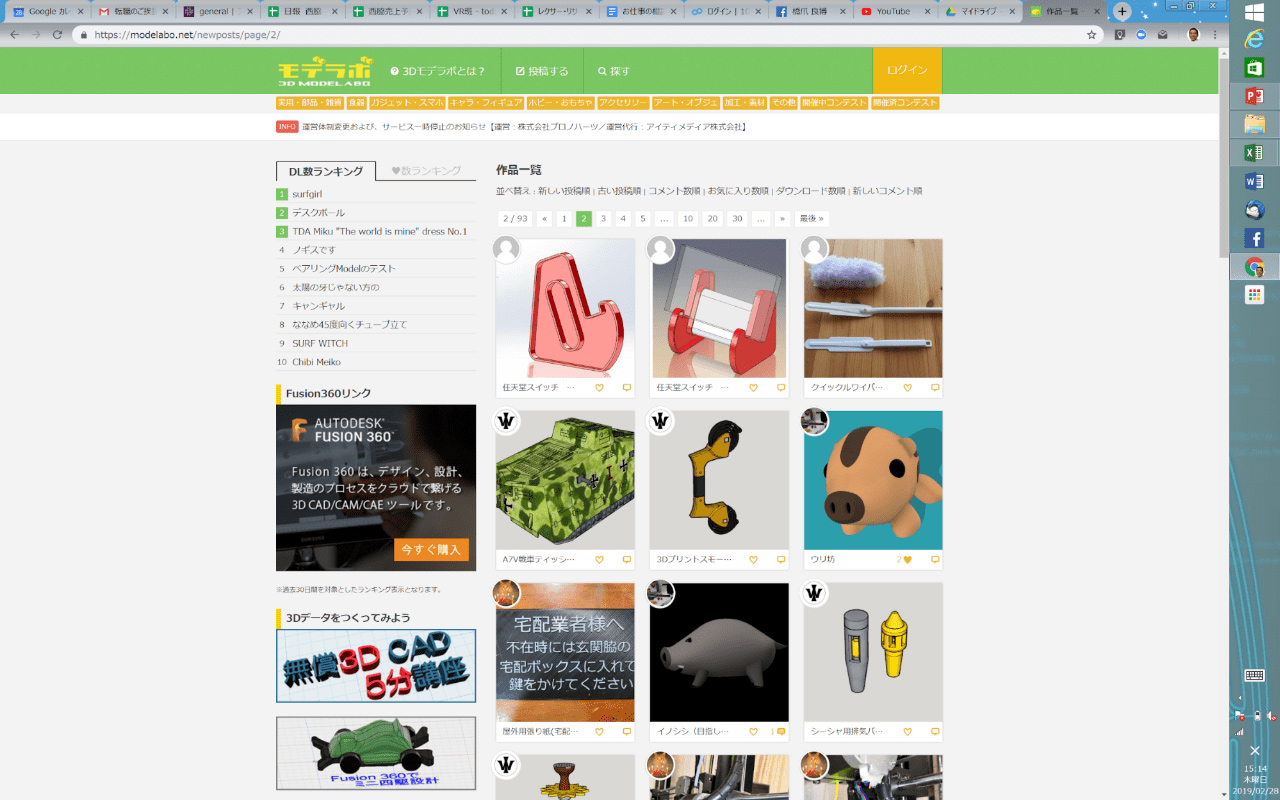This screenshot has width=1280, height=800.
Task: Open the ガジェット・スマホ category
Action: (x=407, y=103)
